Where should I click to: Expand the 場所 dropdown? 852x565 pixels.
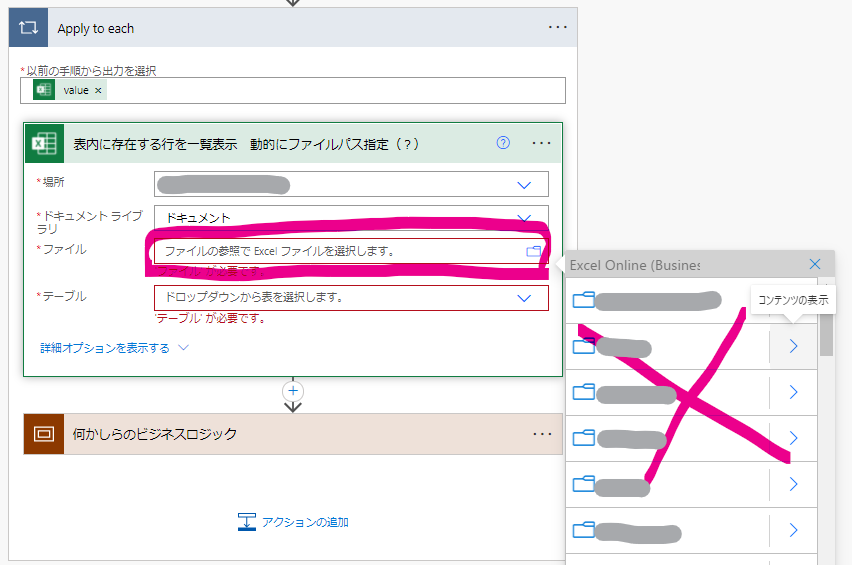click(524, 185)
